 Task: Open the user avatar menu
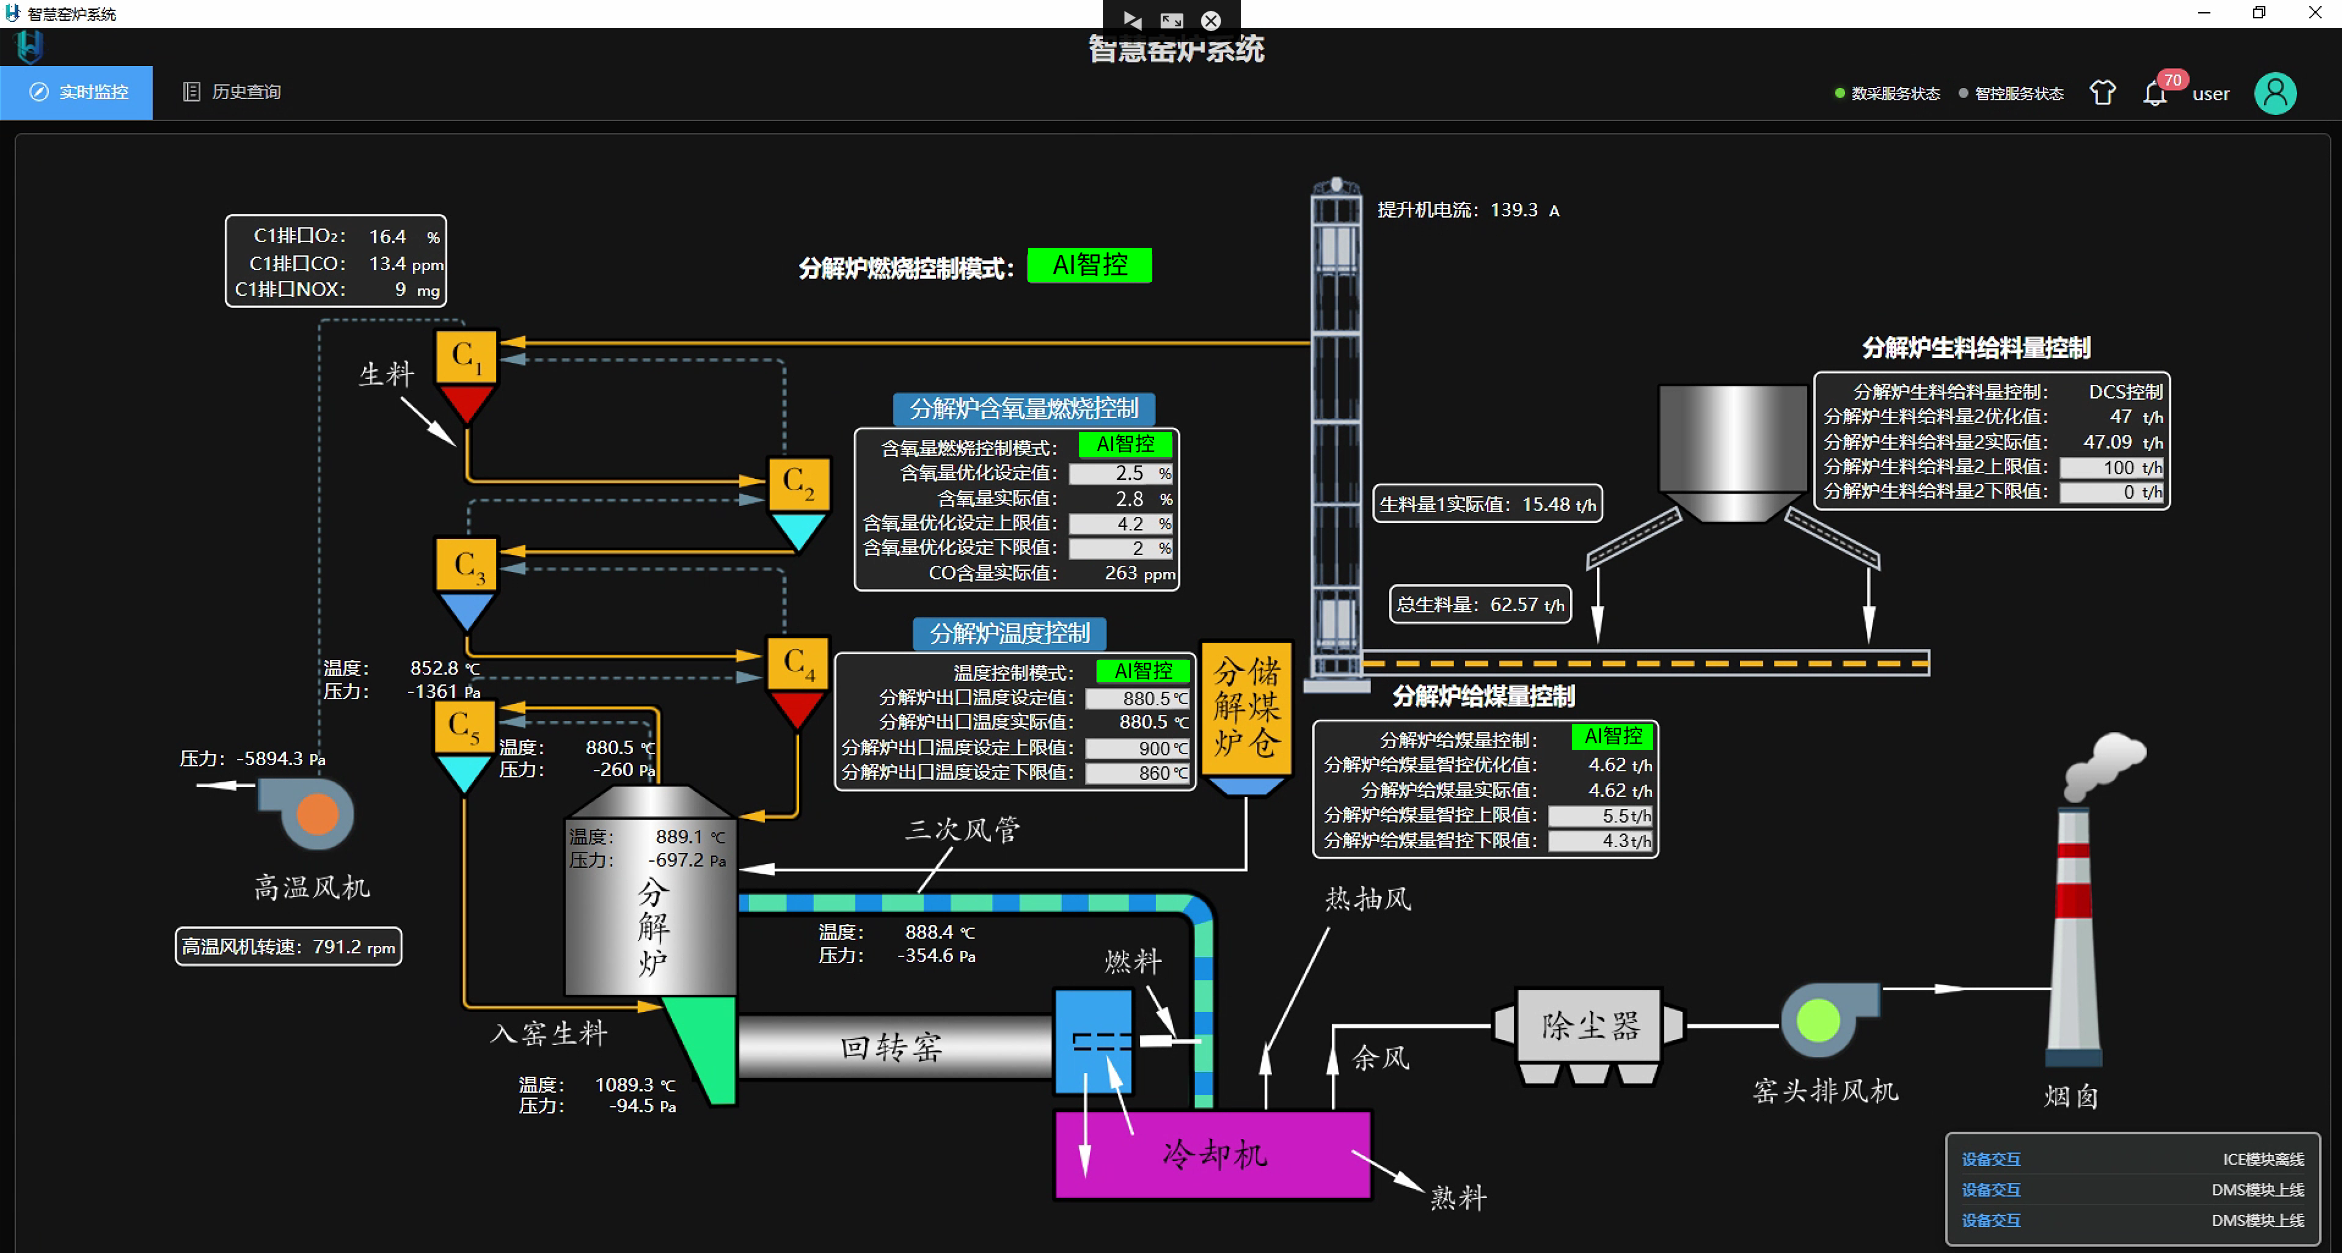(x=2275, y=94)
